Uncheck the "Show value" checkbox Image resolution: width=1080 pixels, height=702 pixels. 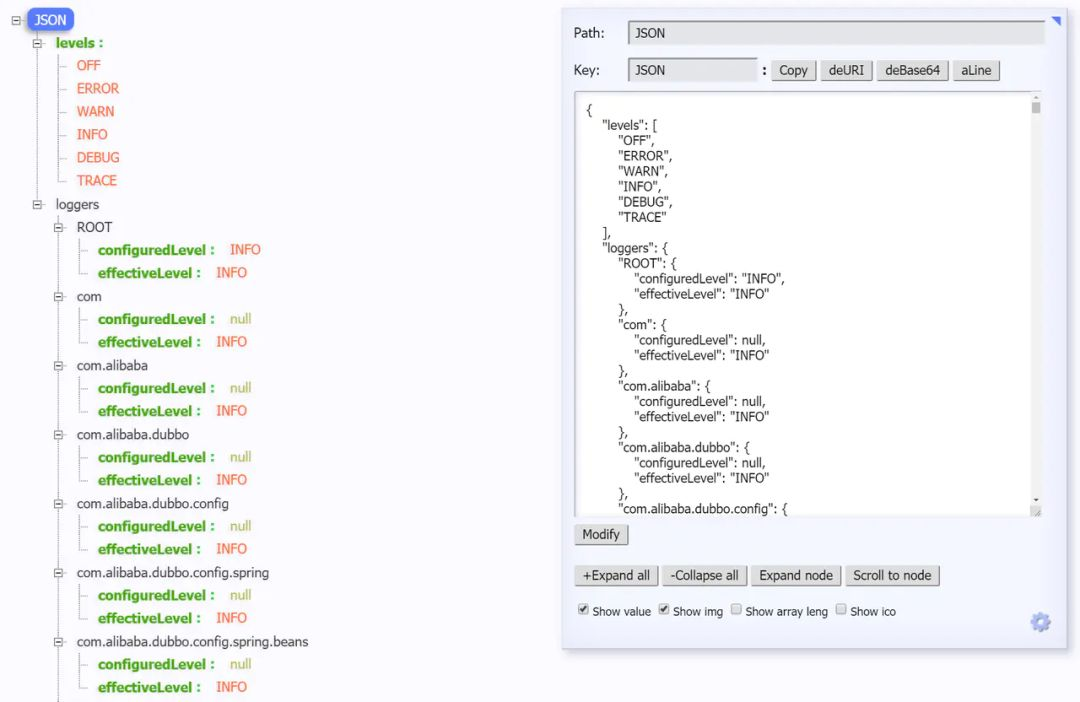coord(583,610)
